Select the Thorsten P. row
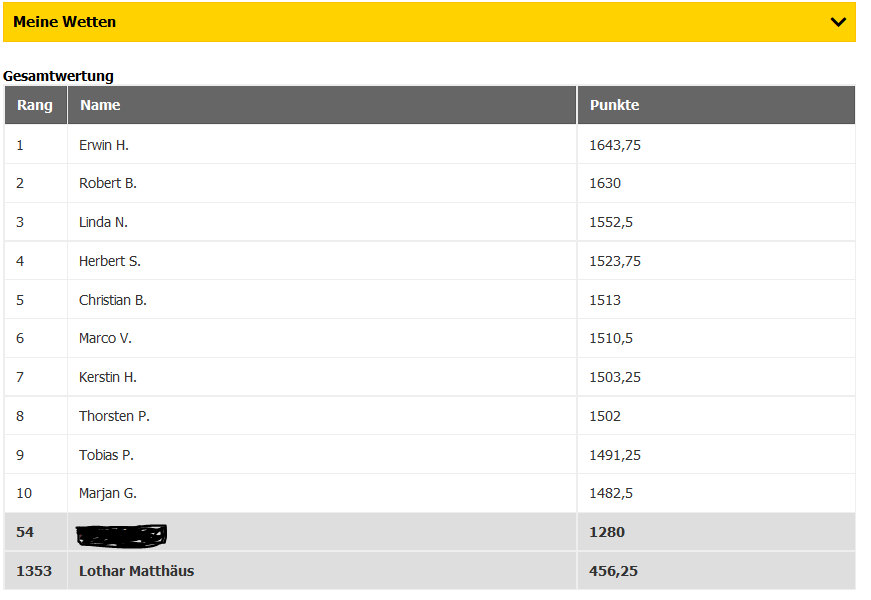This screenshot has width=871, height=600. point(429,416)
